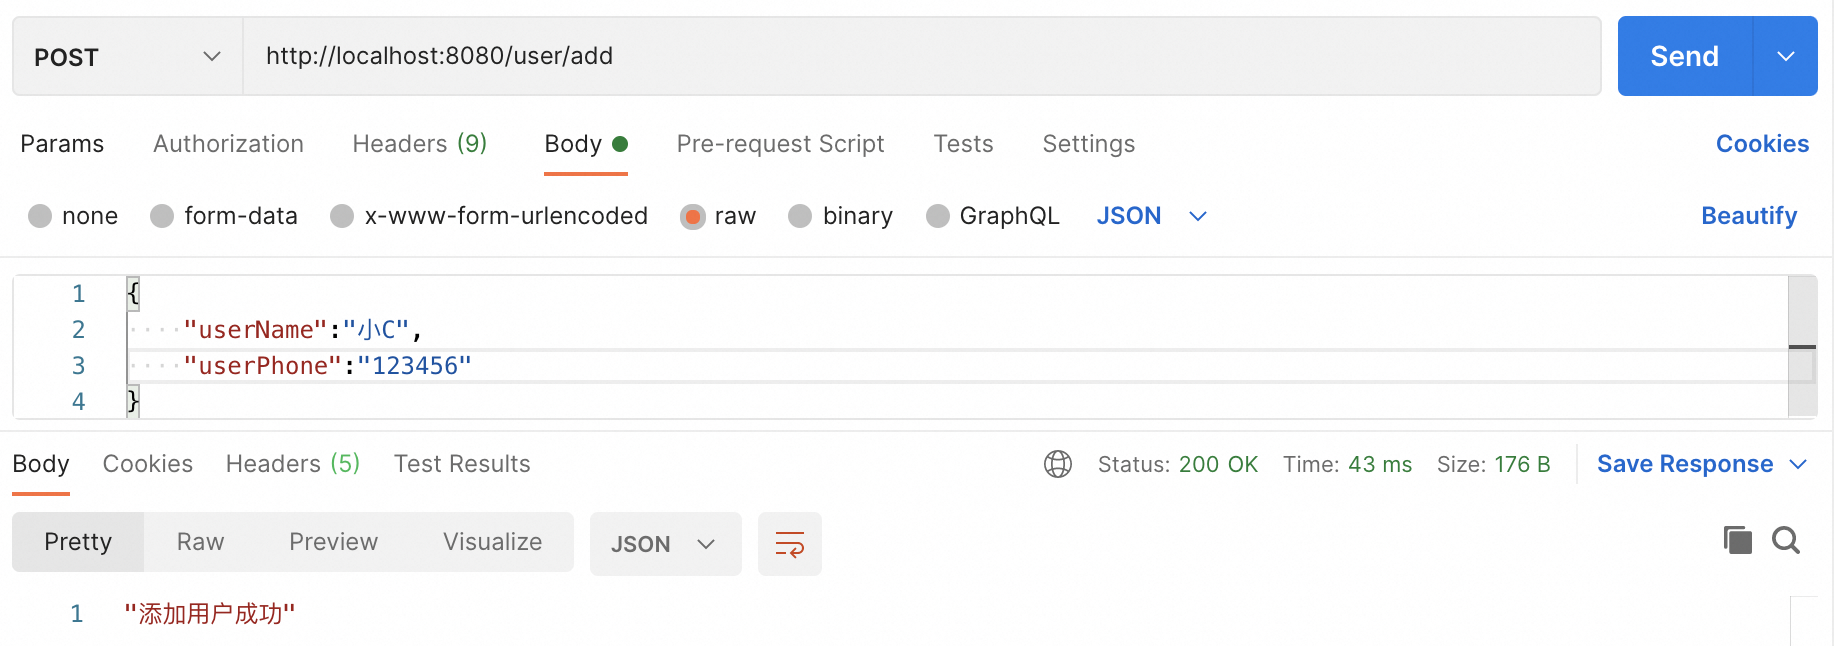Copy the response with the copy icon
The width and height of the screenshot is (1834, 646).
(1738, 540)
